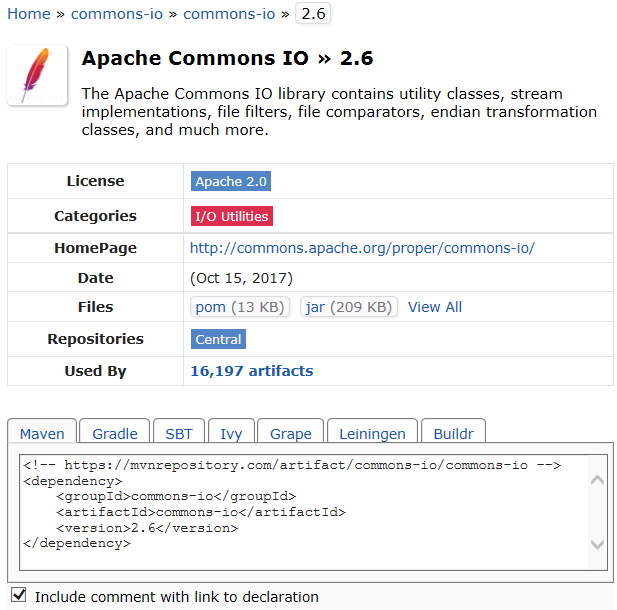Switch to the Buildr tab
617x610 pixels.
point(453,431)
